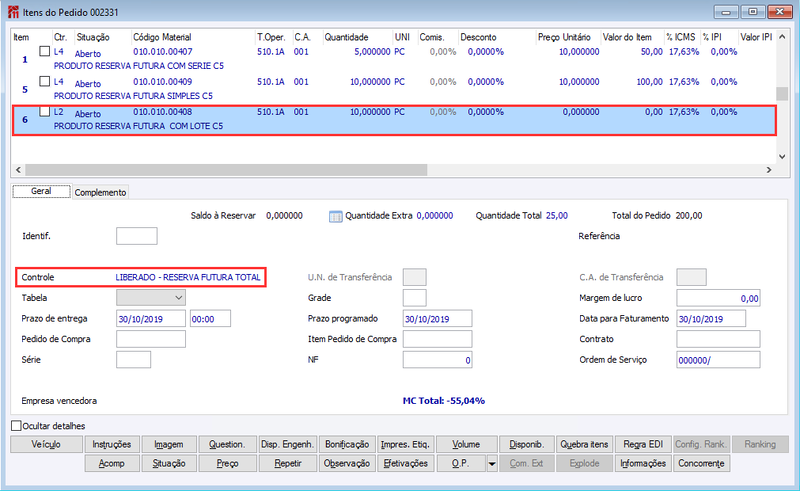Click the down arrow of list scrollbar

coord(782,157)
